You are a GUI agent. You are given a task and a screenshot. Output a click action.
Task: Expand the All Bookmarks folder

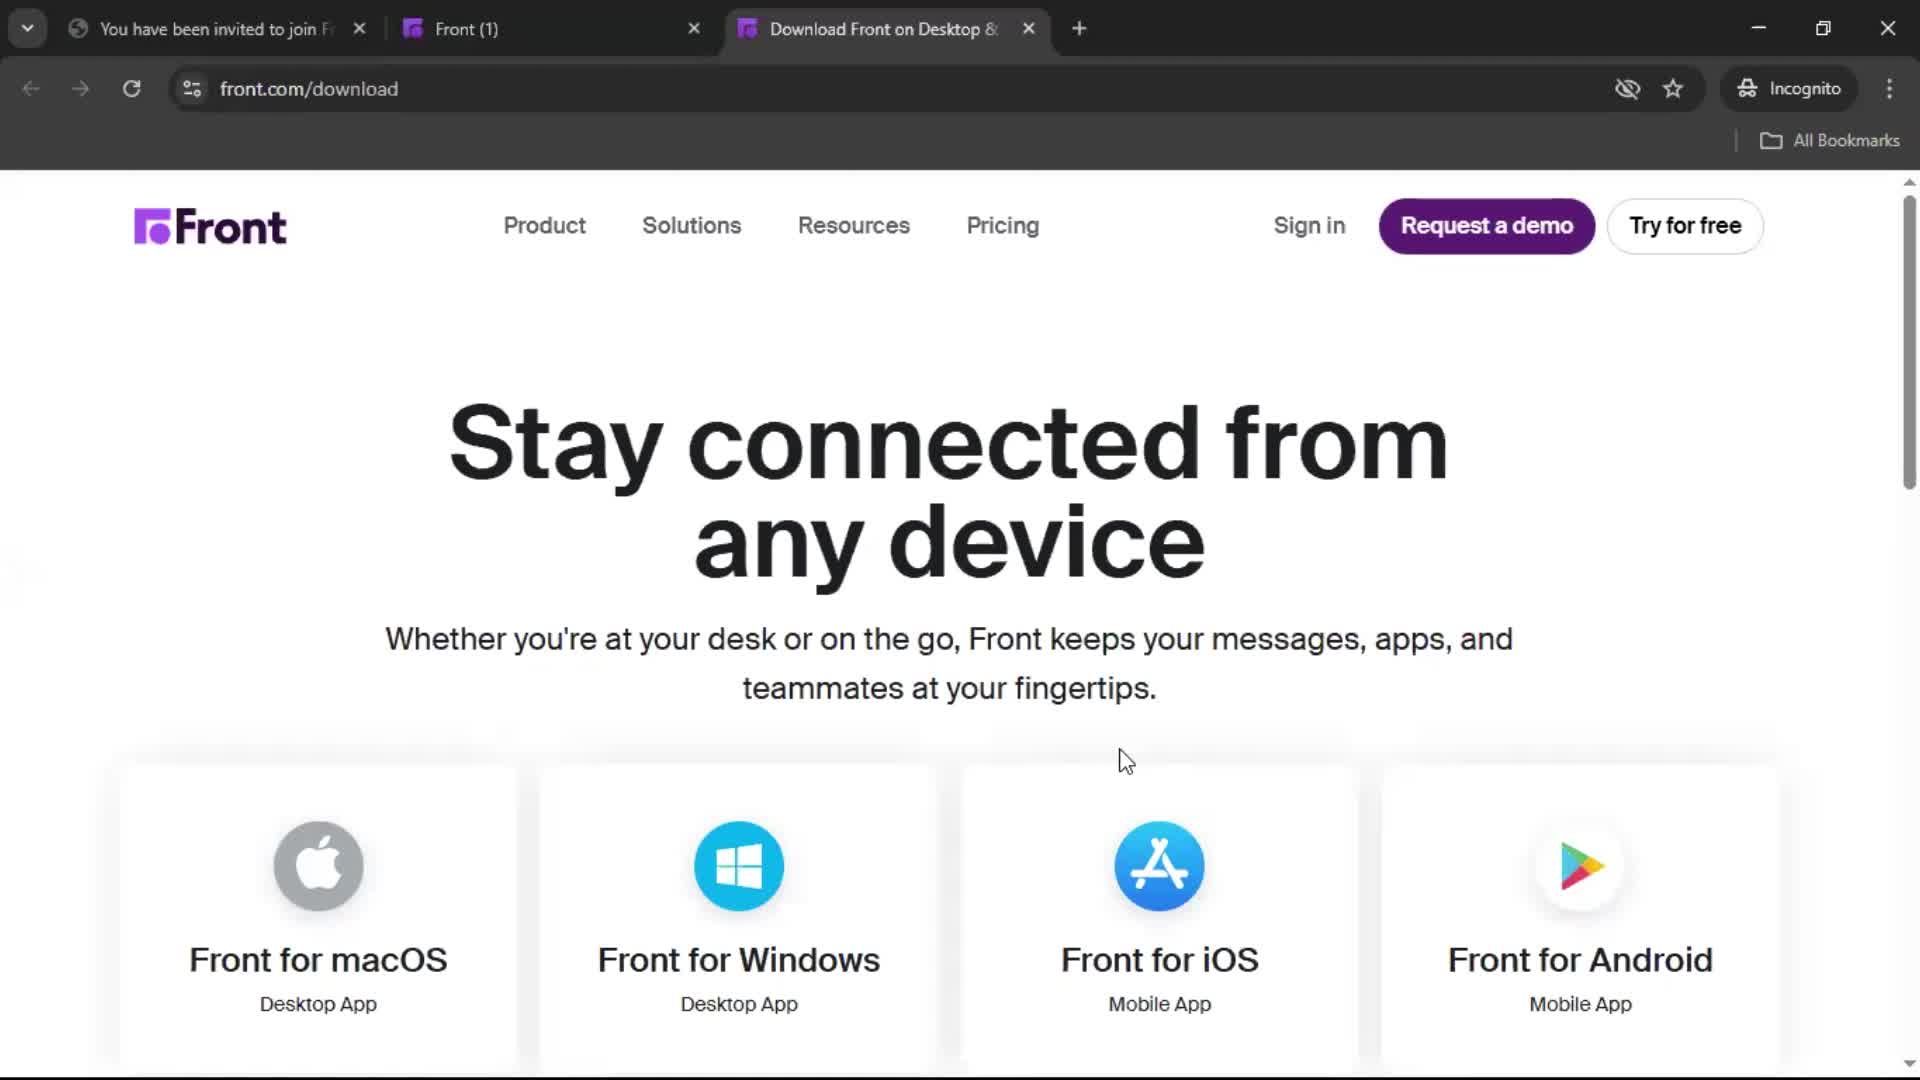[1830, 140]
